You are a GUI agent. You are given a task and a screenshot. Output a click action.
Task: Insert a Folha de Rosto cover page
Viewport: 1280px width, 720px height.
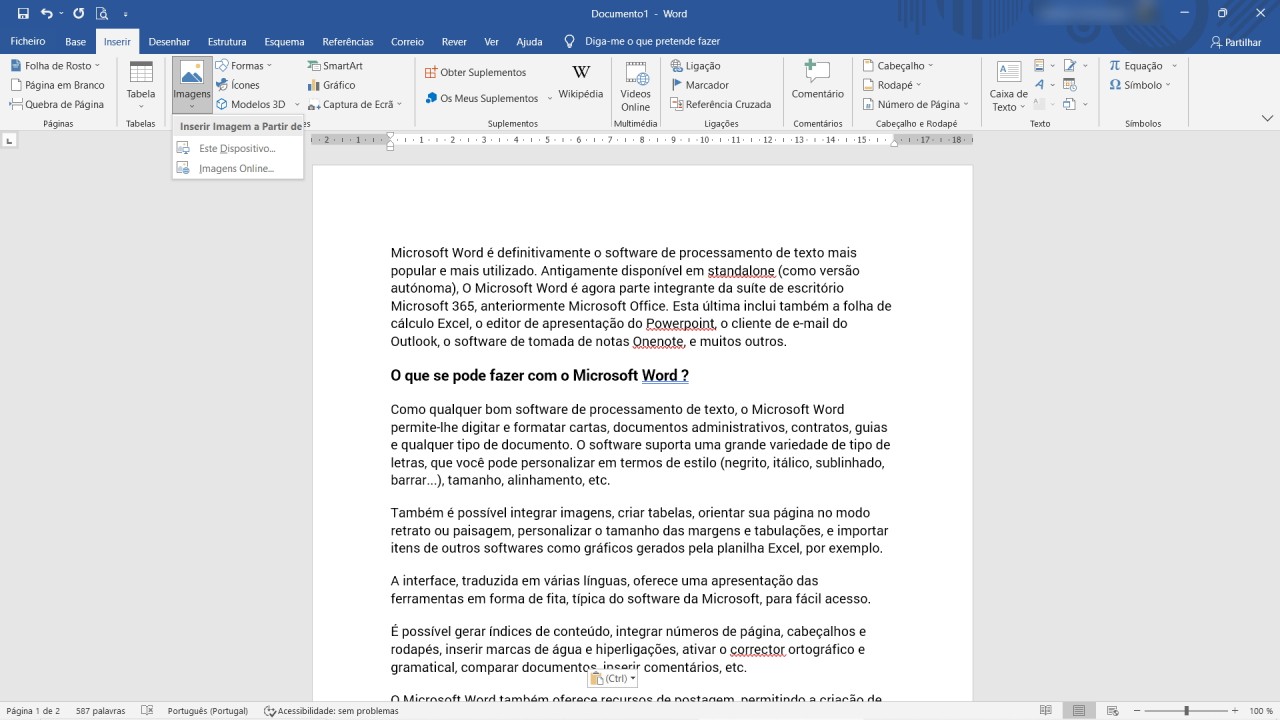click(x=55, y=66)
